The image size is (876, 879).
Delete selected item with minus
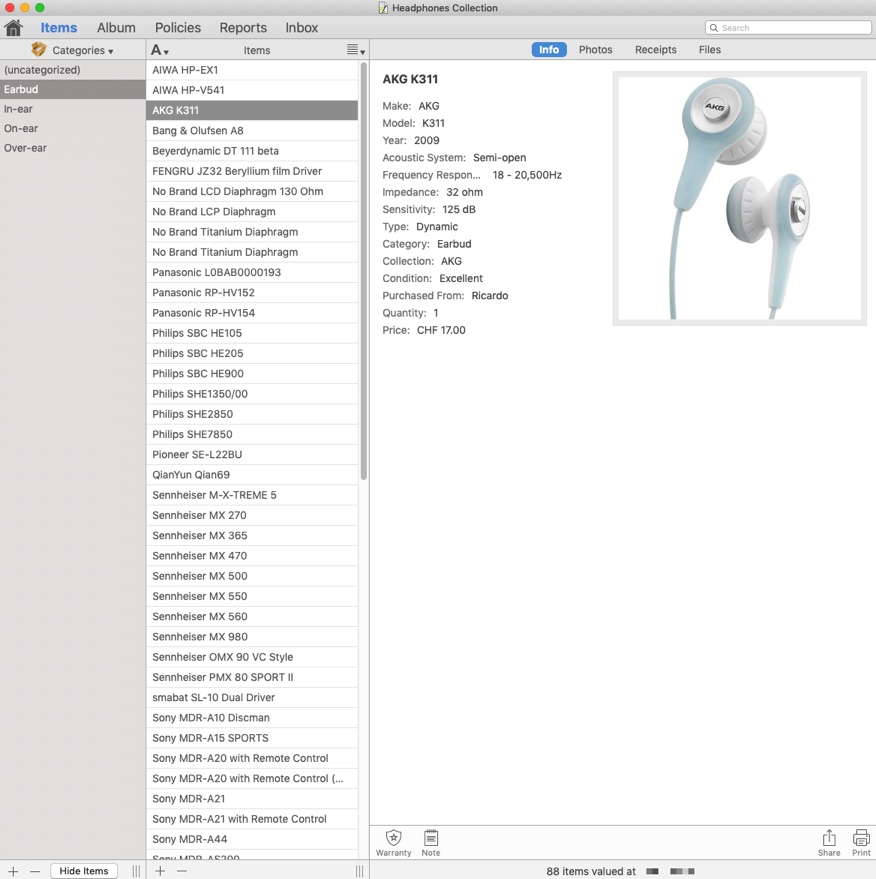182,871
